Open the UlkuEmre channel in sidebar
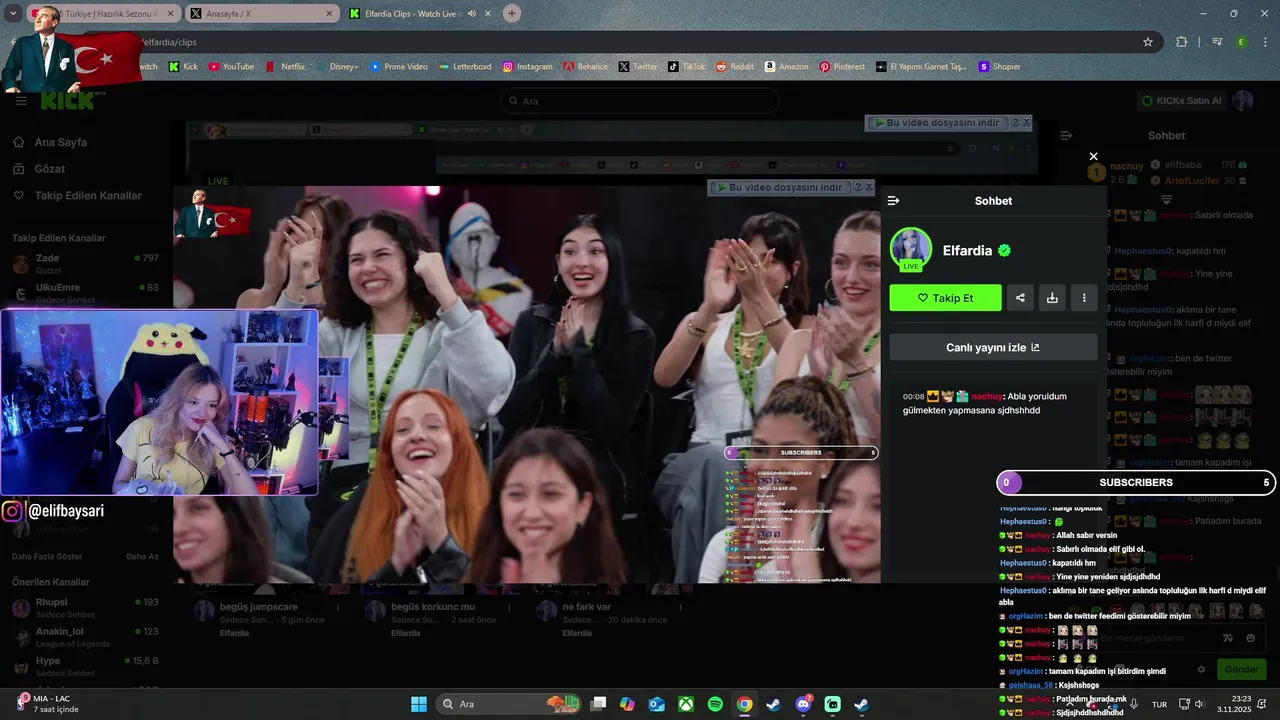 click(x=85, y=293)
